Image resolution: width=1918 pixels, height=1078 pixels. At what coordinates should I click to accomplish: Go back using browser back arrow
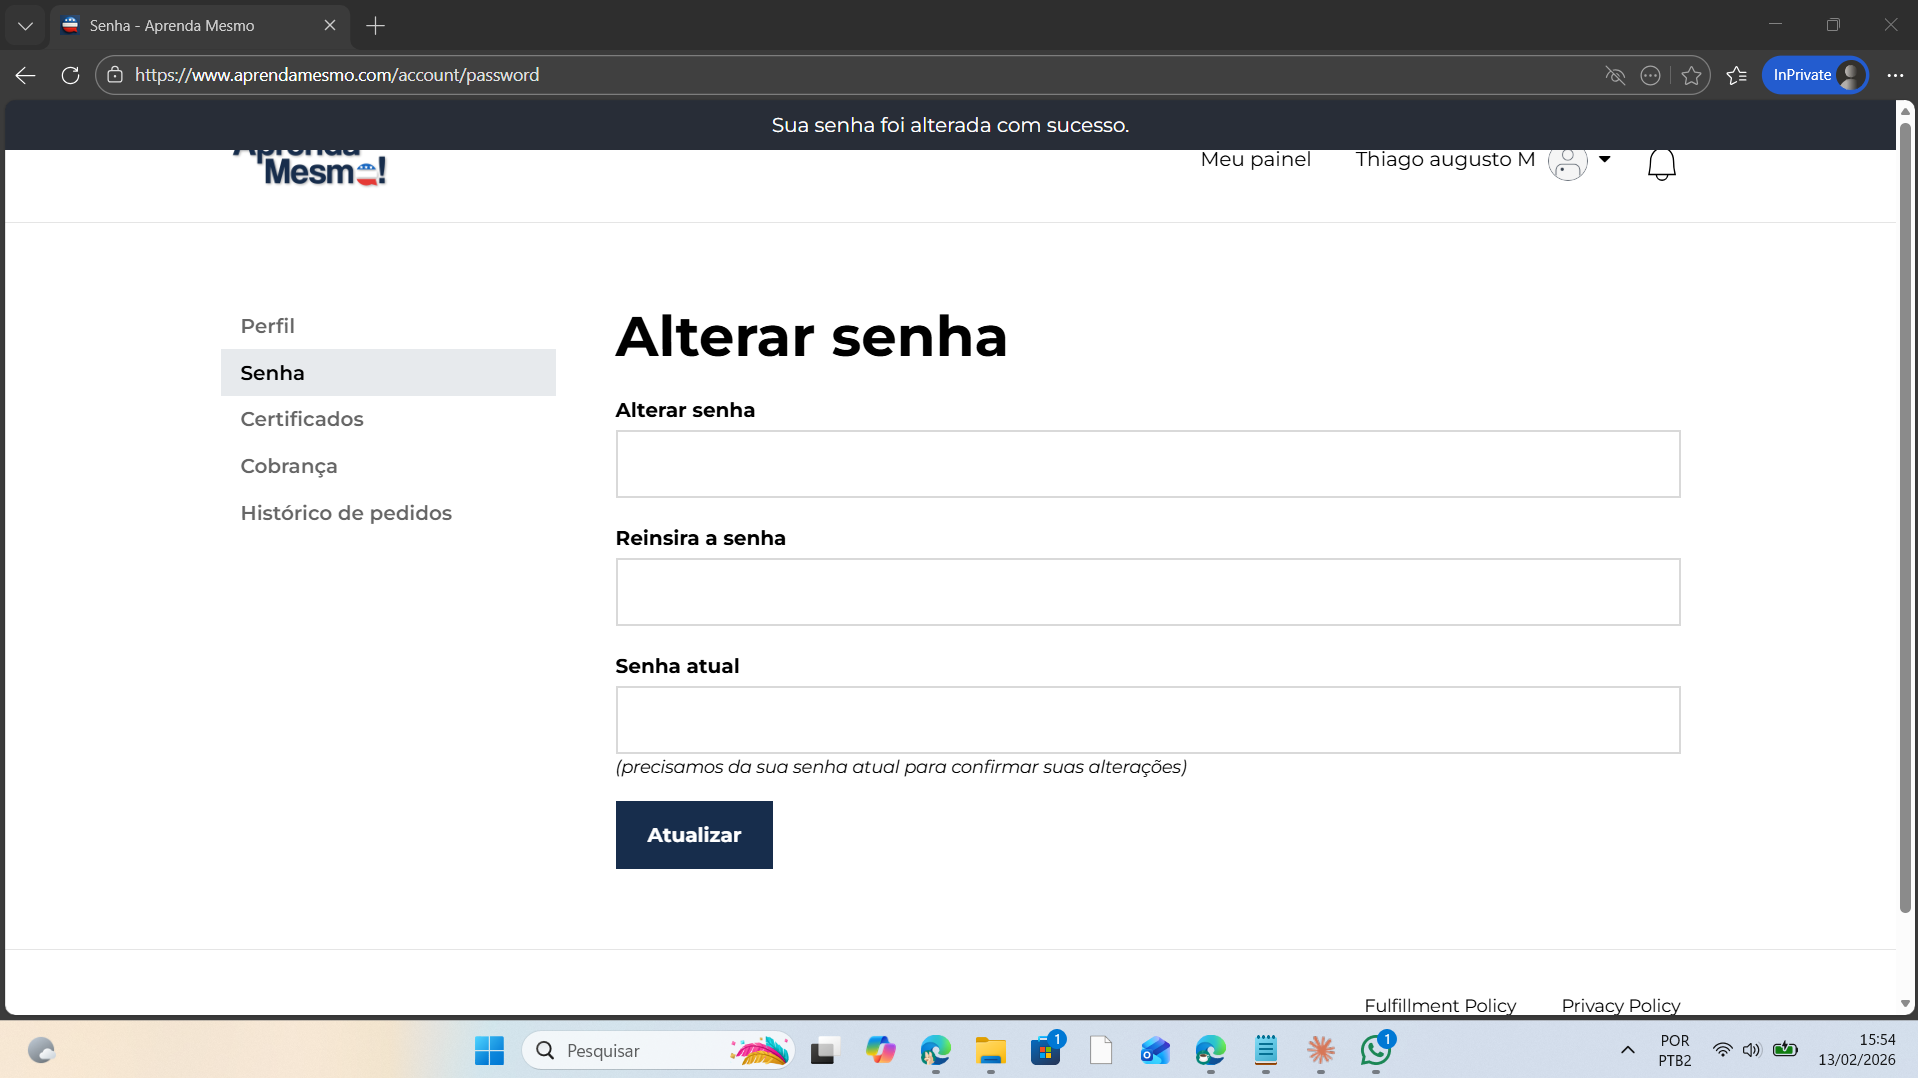coord(26,75)
